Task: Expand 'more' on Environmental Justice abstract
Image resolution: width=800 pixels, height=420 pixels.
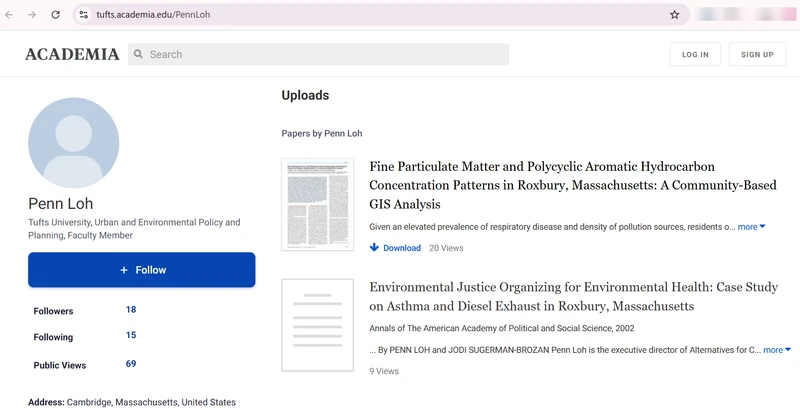Action: [x=777, y=350]
